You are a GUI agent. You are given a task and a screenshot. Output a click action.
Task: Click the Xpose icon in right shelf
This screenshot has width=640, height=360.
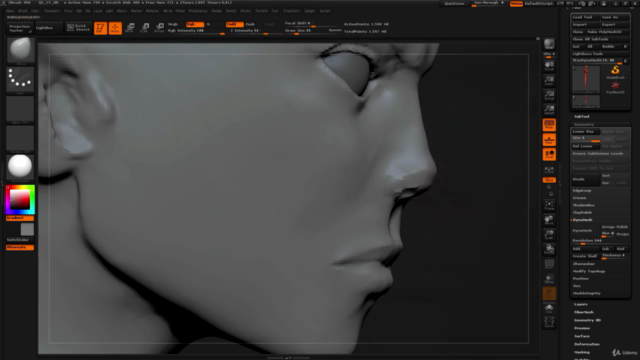[549, 322]
